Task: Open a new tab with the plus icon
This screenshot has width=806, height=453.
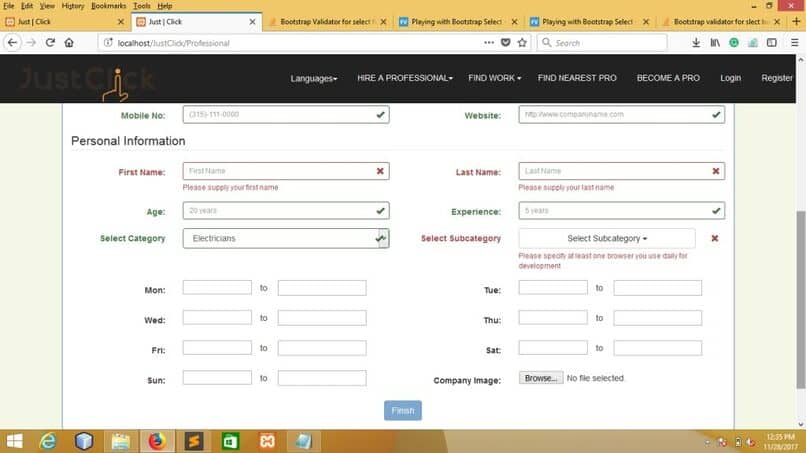Action: click(x=796, y=22)
